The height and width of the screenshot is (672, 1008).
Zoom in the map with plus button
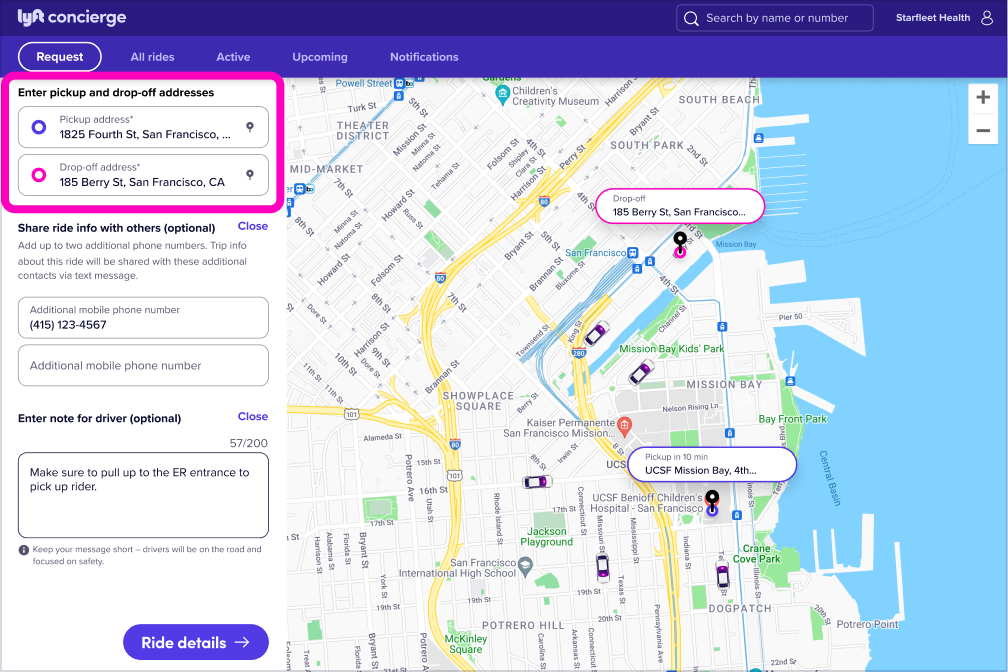(x=983, y=98)
